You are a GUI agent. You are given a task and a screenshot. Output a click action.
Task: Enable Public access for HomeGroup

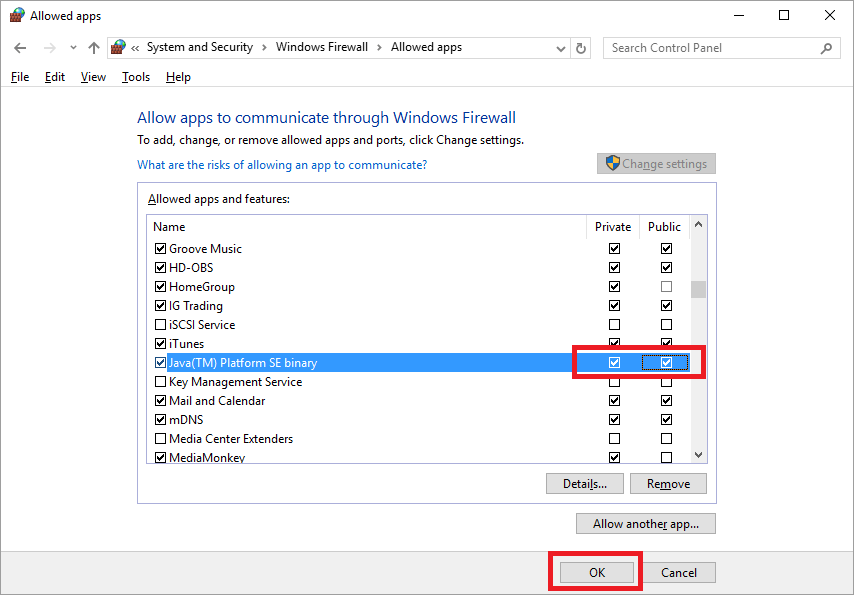[665, 286]
